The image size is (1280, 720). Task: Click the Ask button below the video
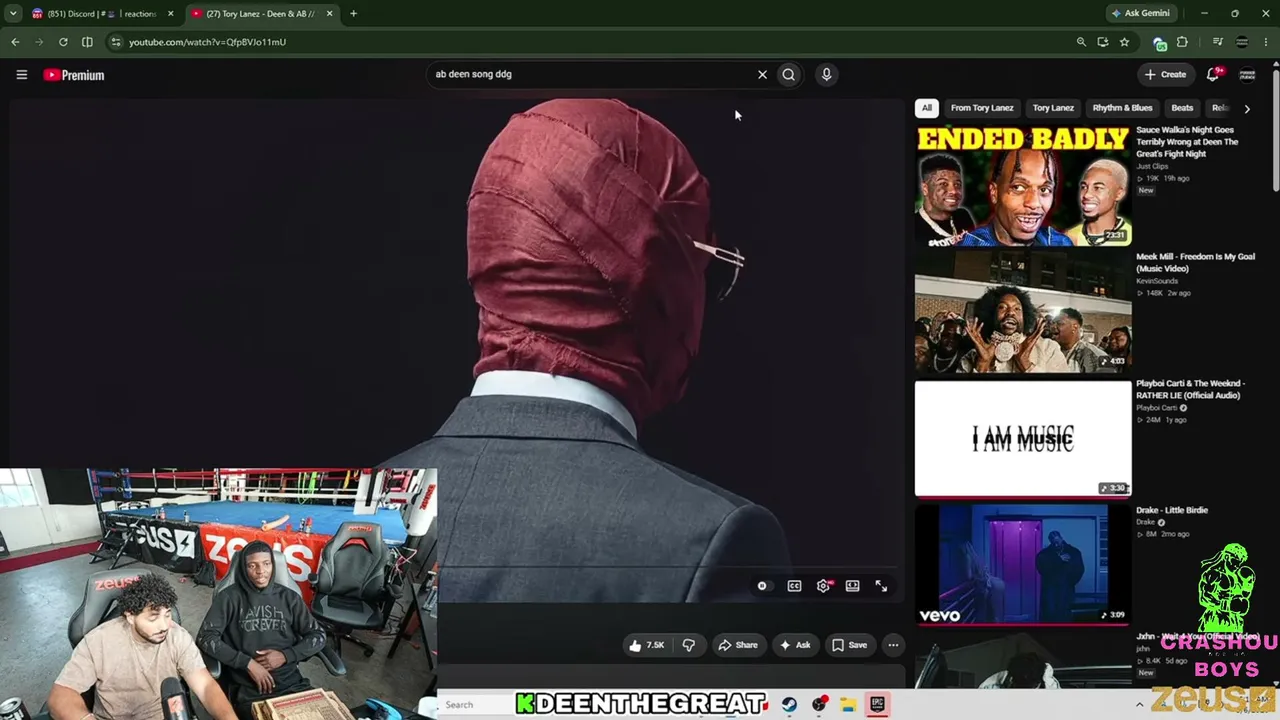795,645
